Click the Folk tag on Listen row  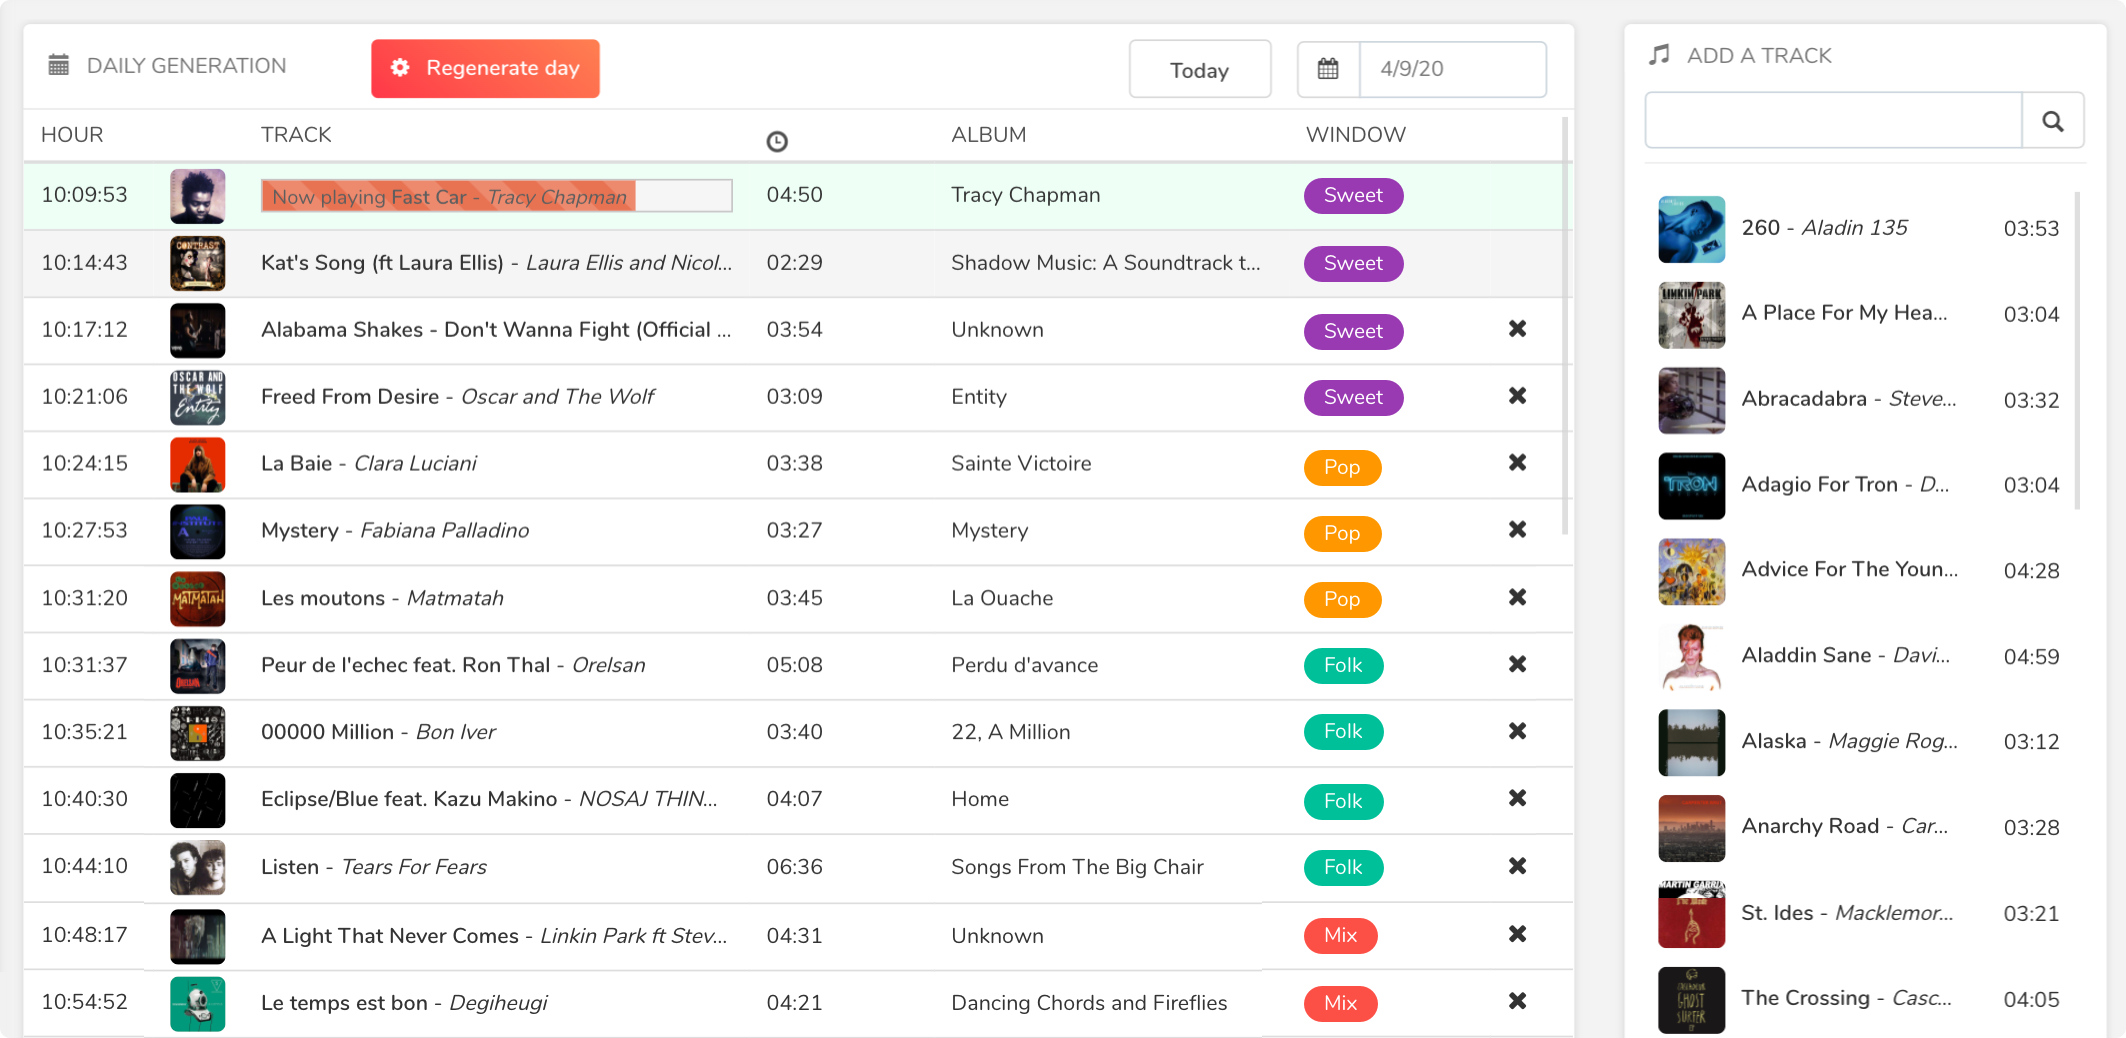coord(1343,867)
